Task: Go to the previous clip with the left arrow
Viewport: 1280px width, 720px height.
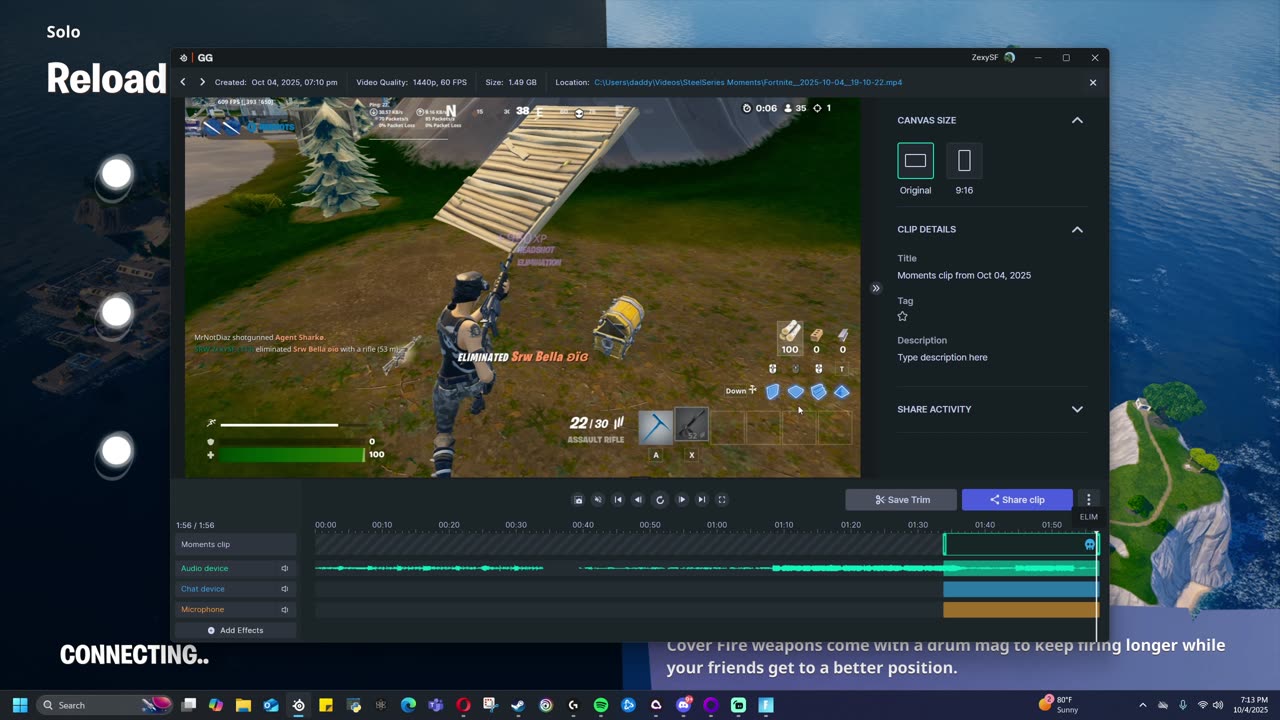Action: tap(183, 82)
